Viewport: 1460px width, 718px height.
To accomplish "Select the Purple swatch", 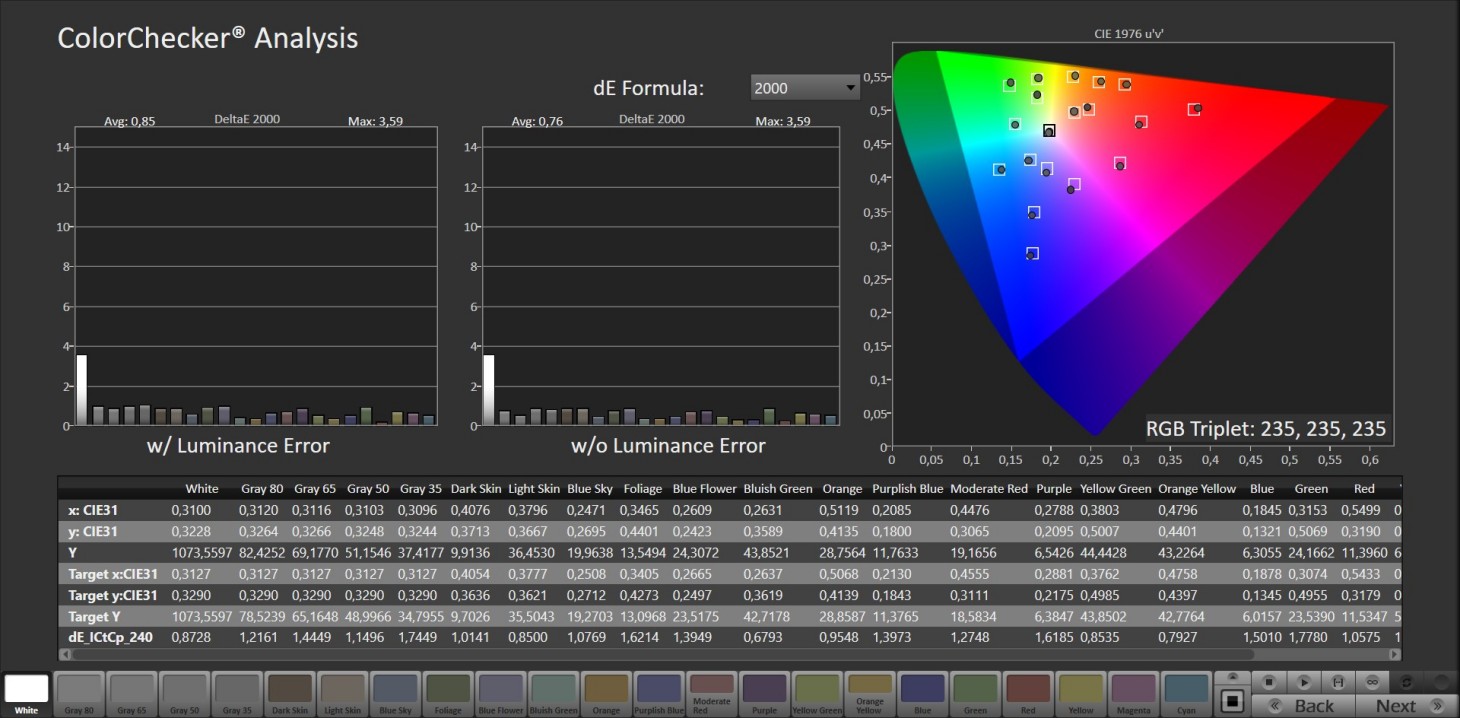I will 764,694.
